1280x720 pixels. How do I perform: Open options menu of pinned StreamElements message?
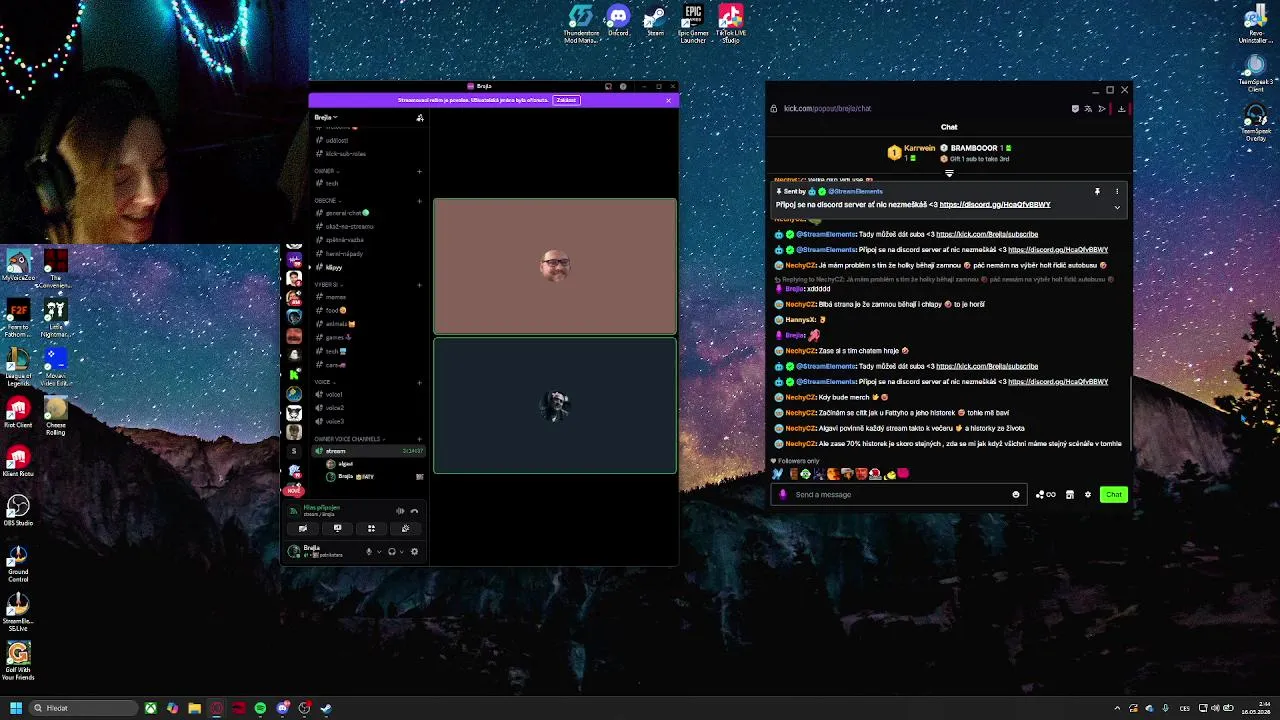coord(1117,191)
